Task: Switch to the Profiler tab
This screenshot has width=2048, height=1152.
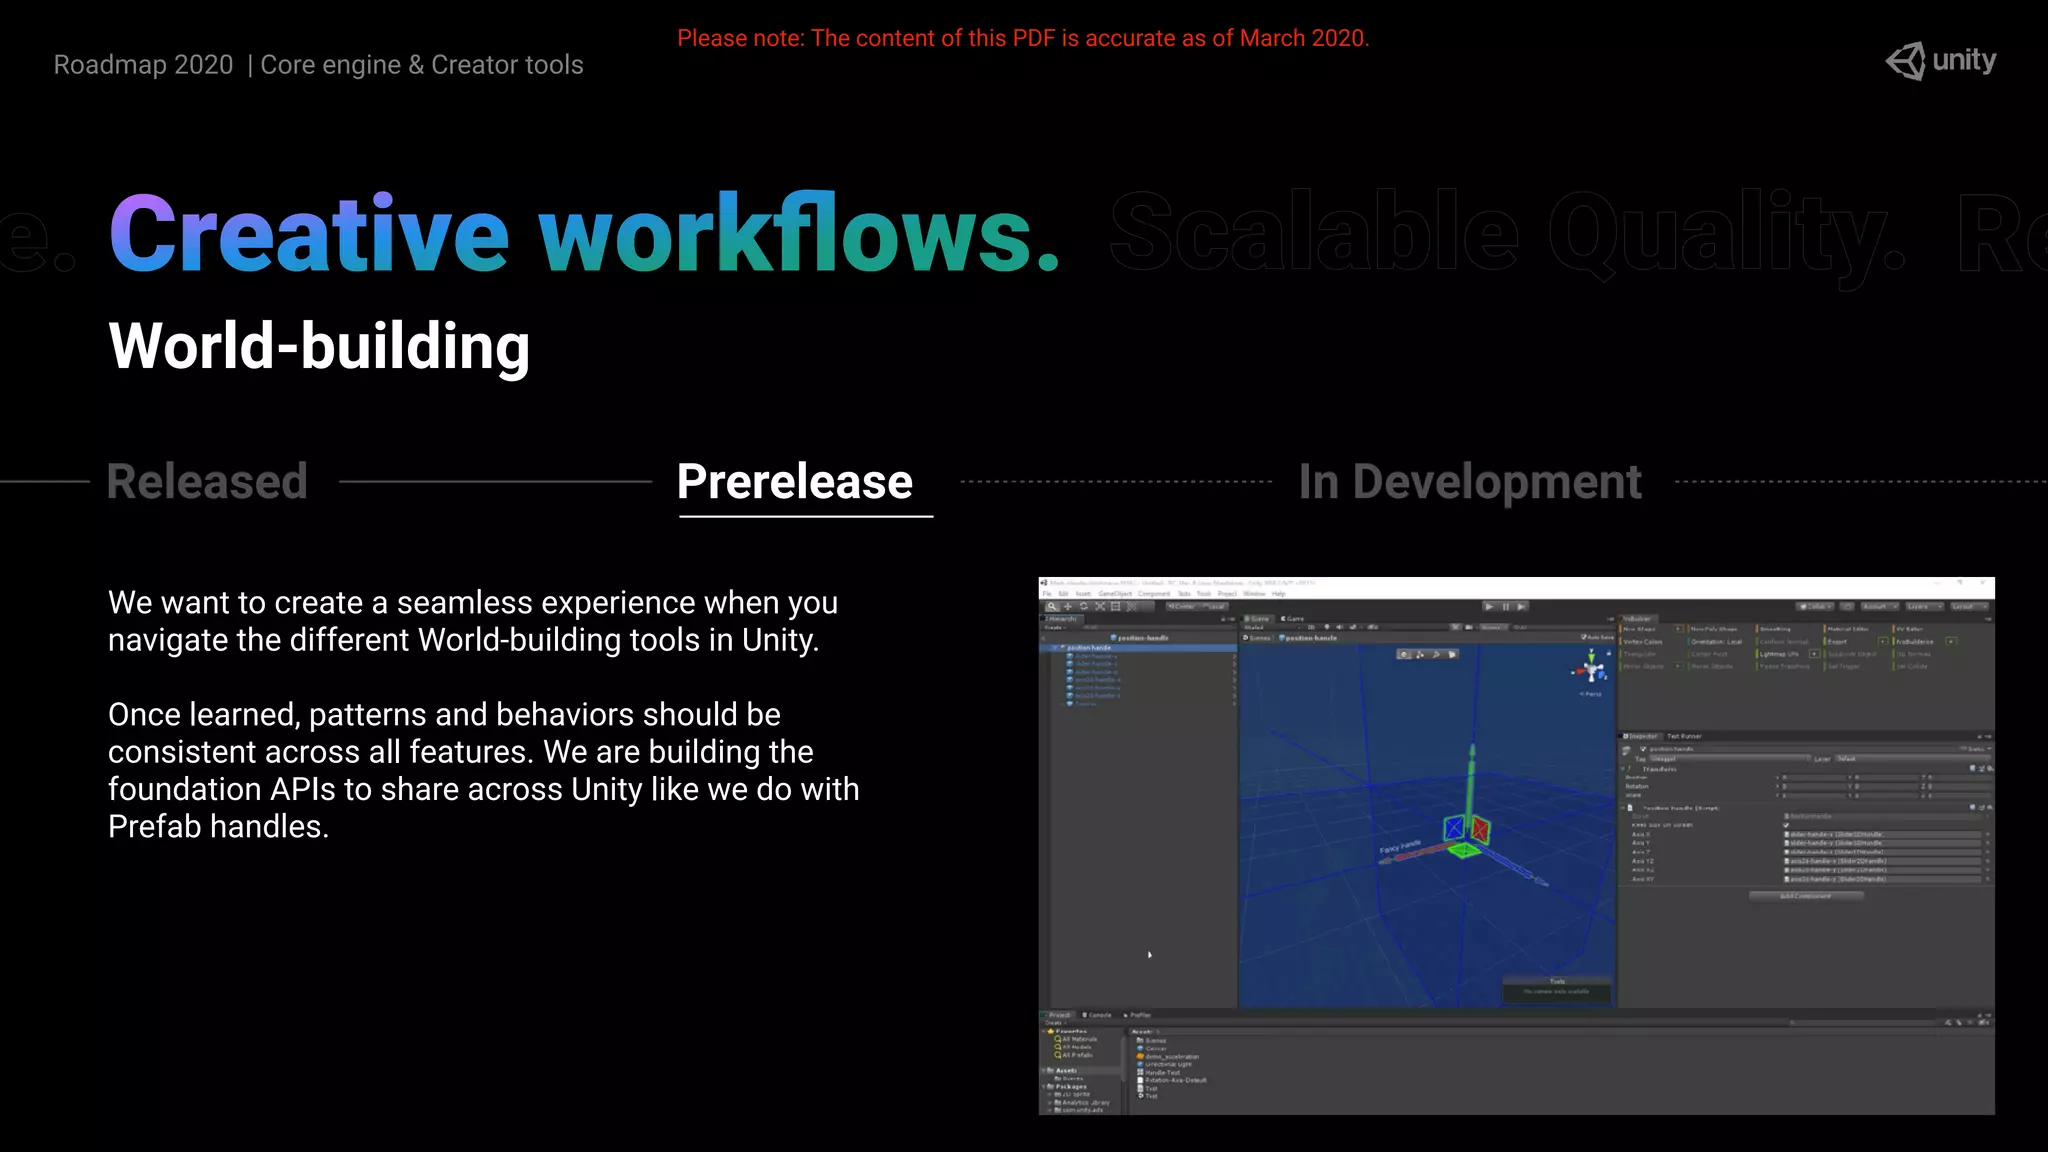Action: (1138, 1015)
